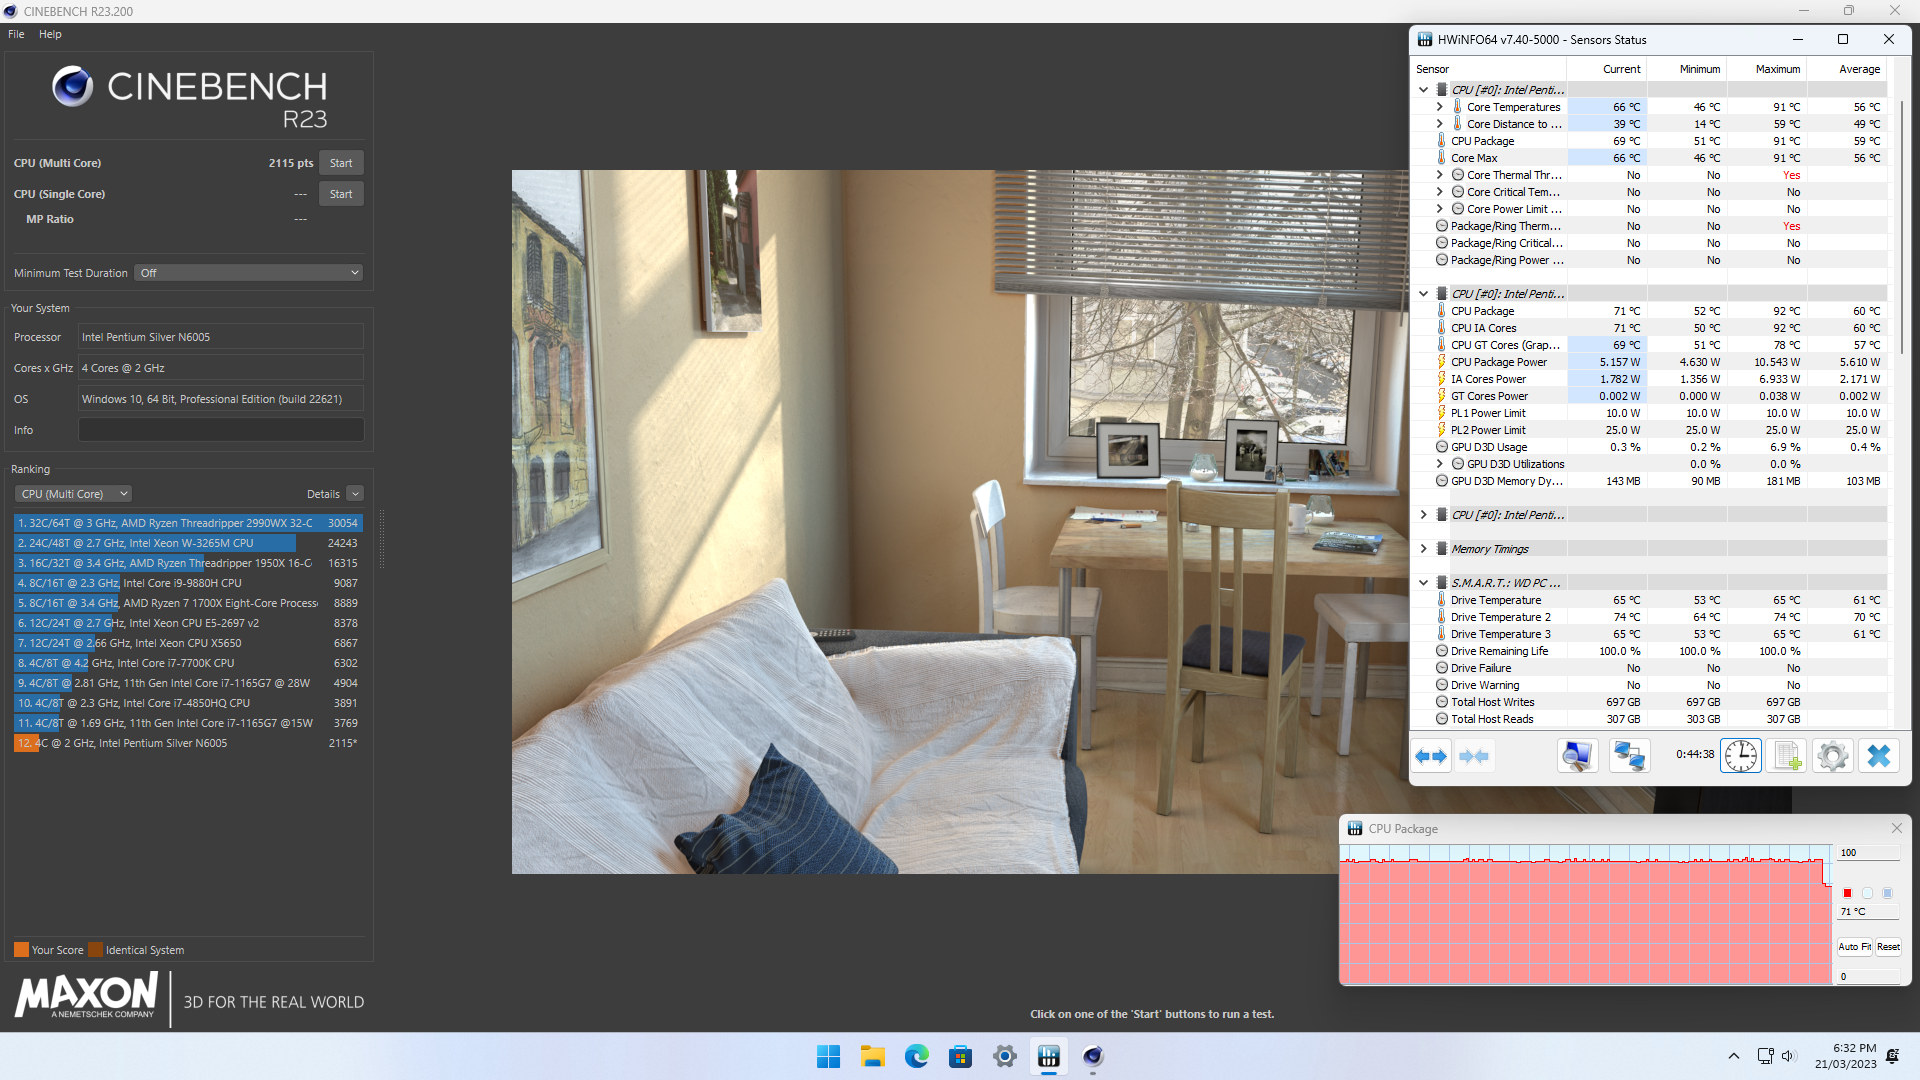Select ranking row AMD Ryzen Threadripper 2990WX

point(188,523)
